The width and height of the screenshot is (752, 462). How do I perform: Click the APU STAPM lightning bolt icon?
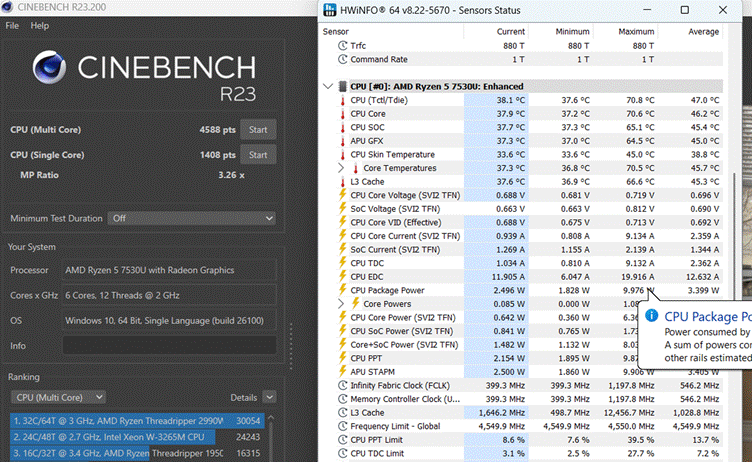(x=342, y=371)
